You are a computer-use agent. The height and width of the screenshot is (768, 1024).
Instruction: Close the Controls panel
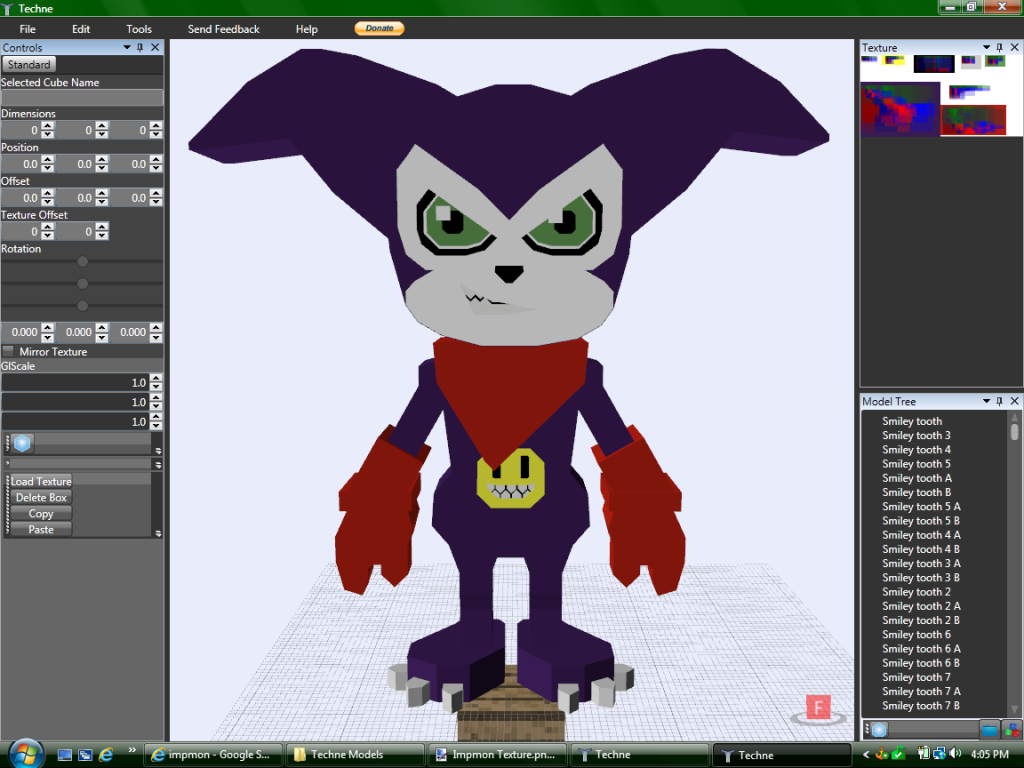(155, 48)
